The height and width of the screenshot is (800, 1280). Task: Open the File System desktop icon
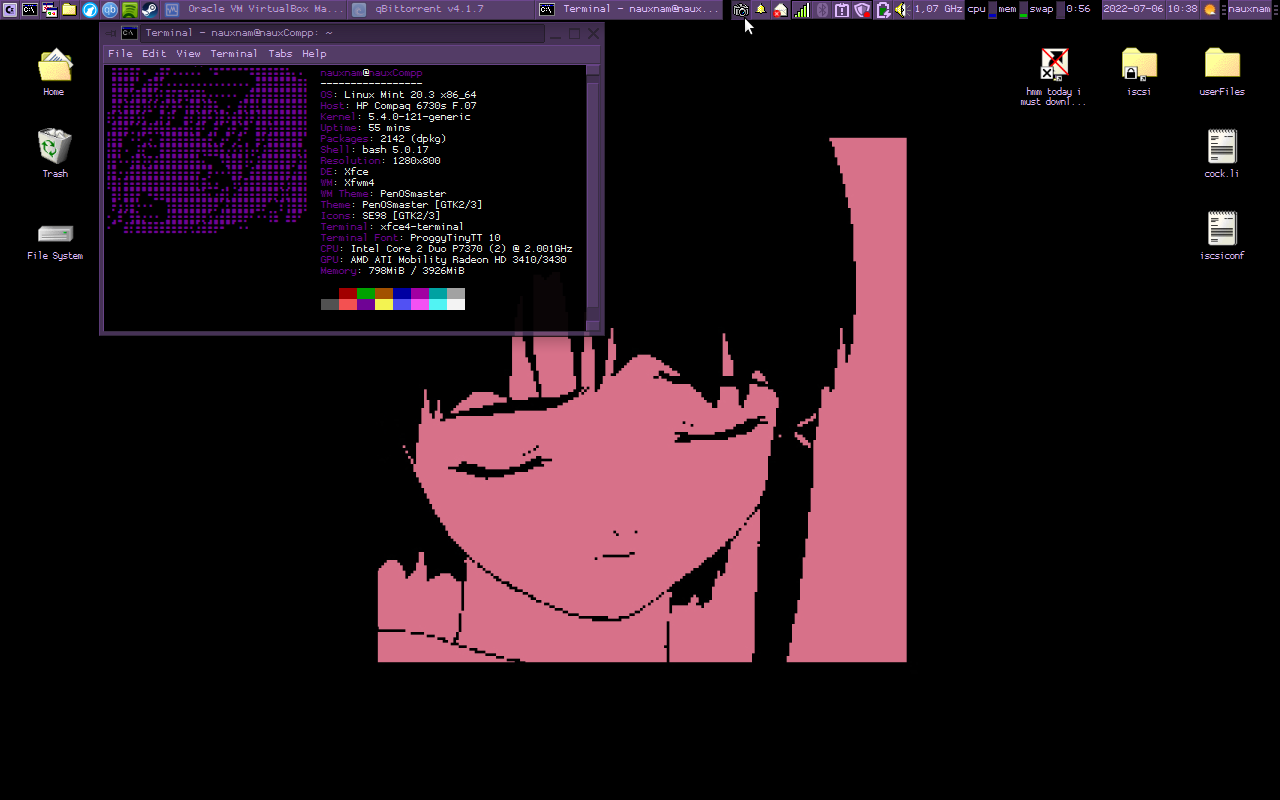[54, 241]
